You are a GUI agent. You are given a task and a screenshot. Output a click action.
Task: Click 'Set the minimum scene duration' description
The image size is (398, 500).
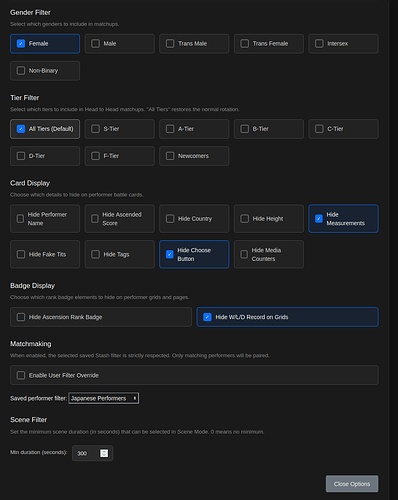pyautogui.click(x=137, y=432)
